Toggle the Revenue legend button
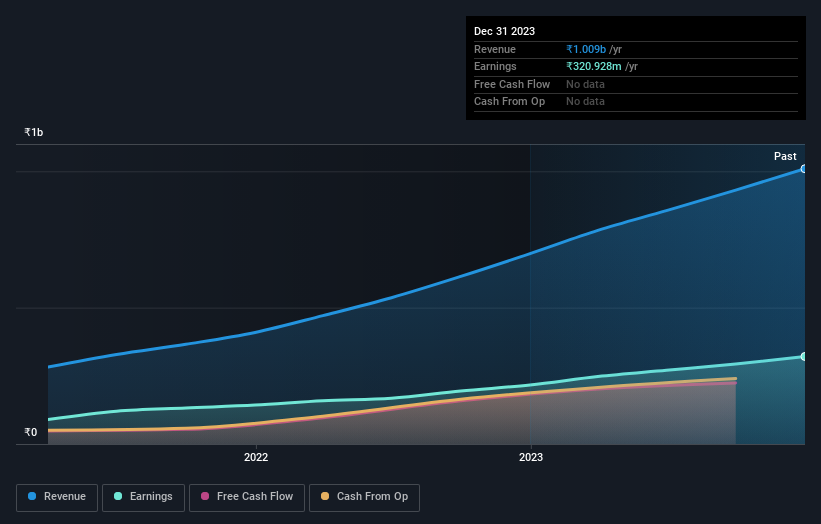Viewport: 821px width, 524px height. click(x=57, y=497)
